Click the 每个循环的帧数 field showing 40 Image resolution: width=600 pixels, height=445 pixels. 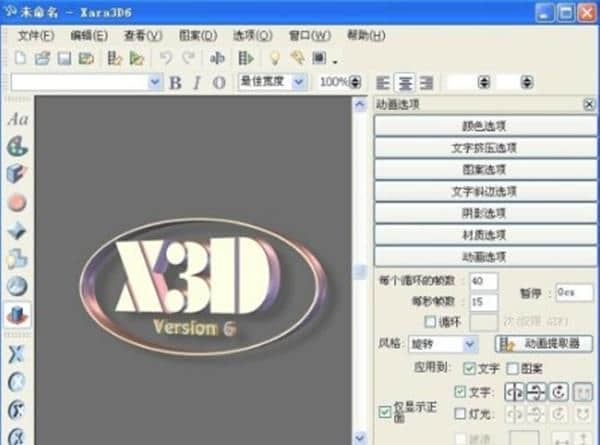[483, 281]
